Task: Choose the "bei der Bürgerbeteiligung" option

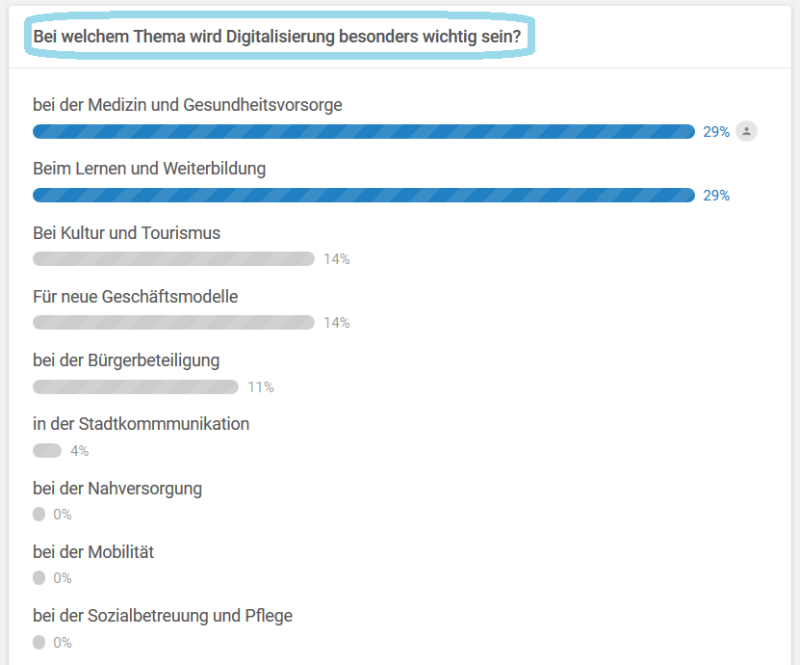Action: click(x=126, y=360)
